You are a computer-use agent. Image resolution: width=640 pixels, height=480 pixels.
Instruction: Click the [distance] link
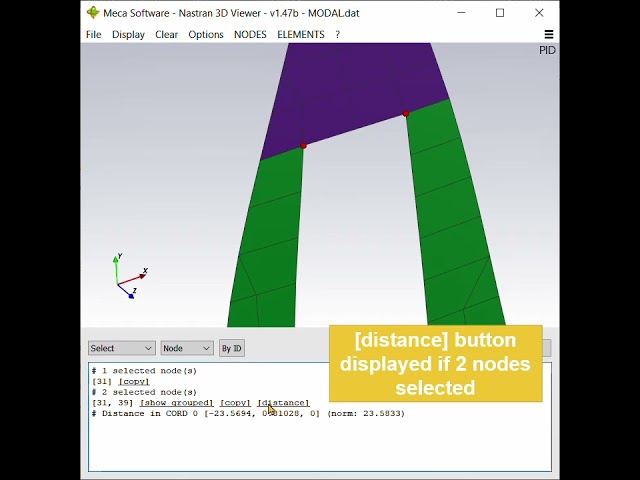(283, 403)
